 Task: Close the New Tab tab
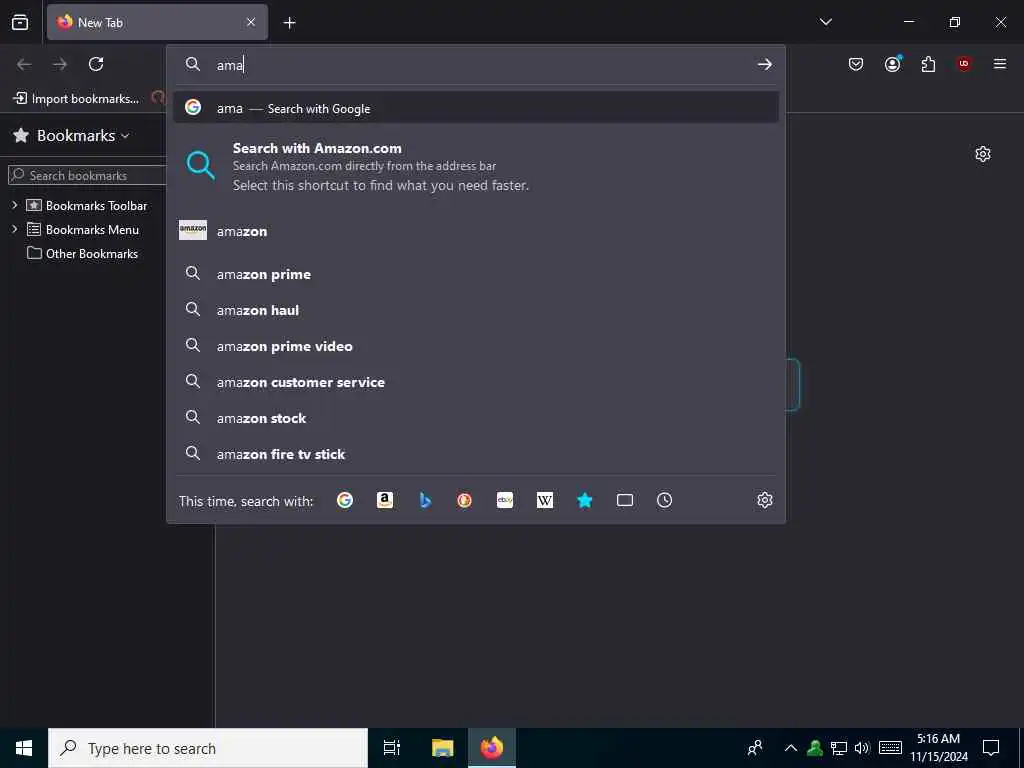point(251,22)
